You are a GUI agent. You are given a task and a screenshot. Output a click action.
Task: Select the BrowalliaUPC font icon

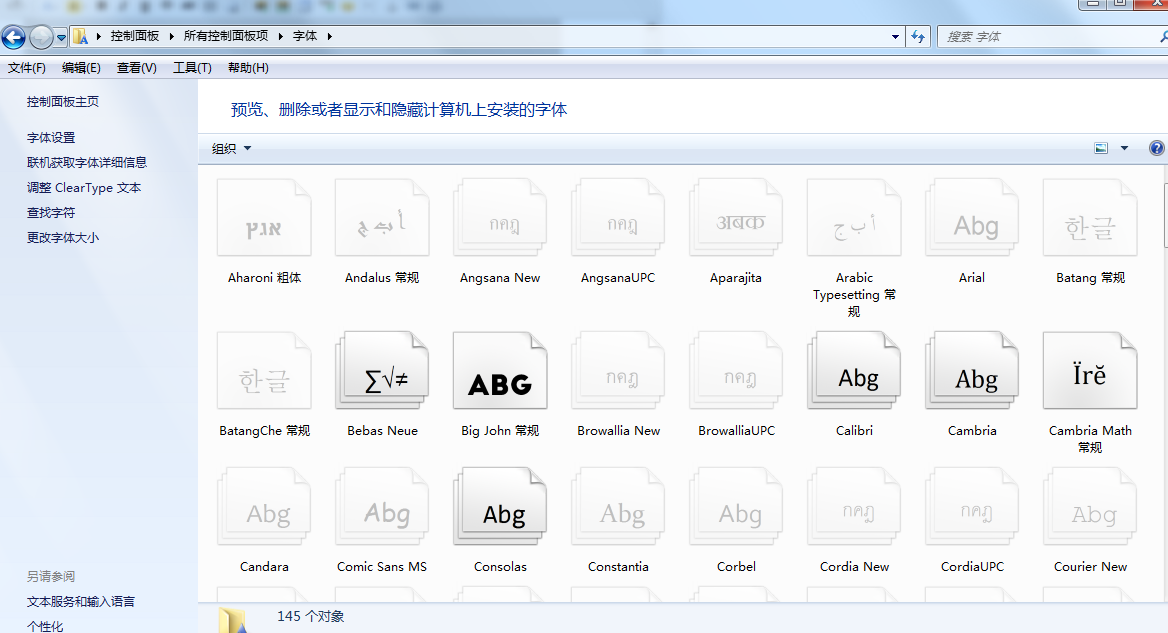point(736,371)
